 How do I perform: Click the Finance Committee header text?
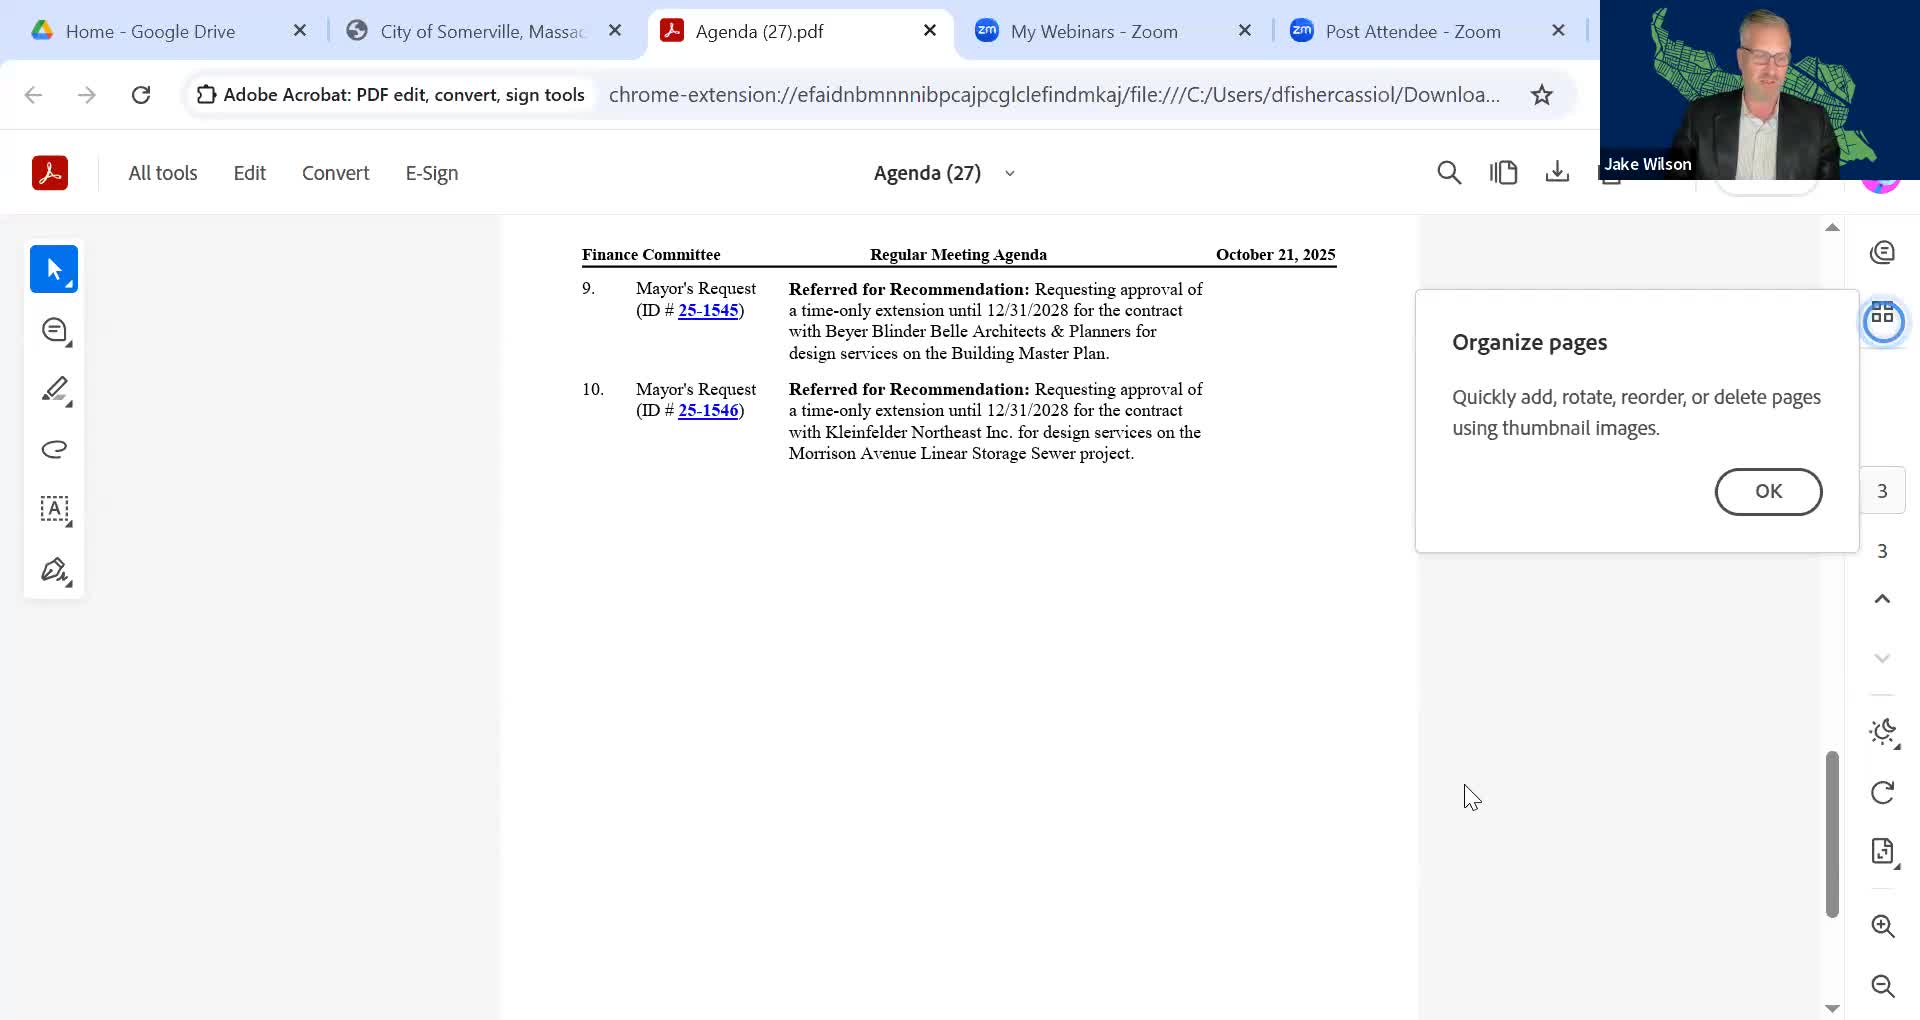click(651, 255)
